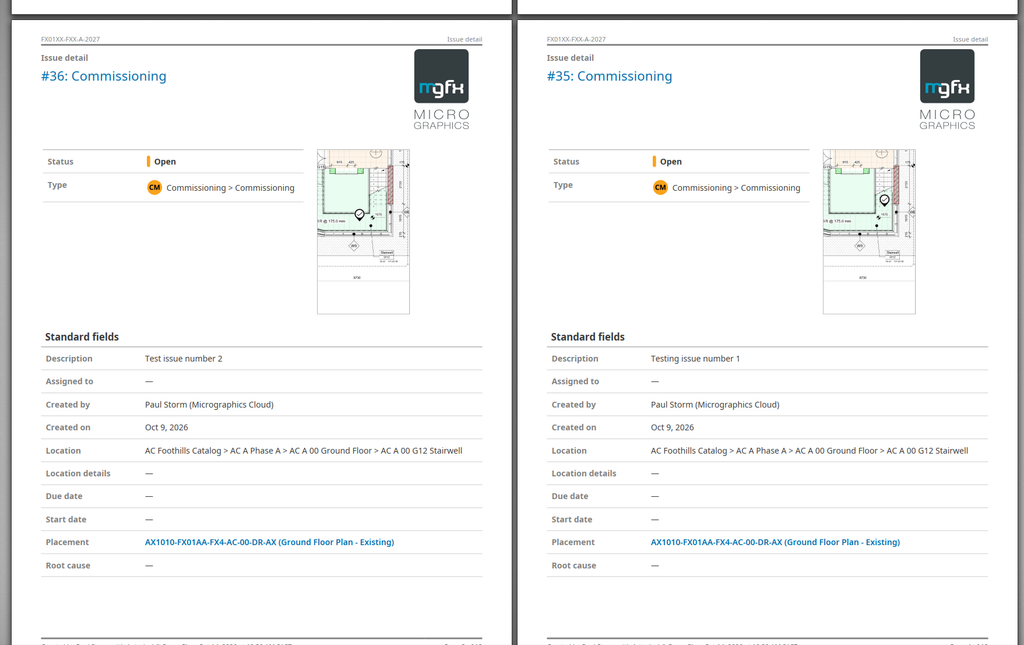Click Placement label on issue #35
This screenshot has height=645, width=1024.
573,543
